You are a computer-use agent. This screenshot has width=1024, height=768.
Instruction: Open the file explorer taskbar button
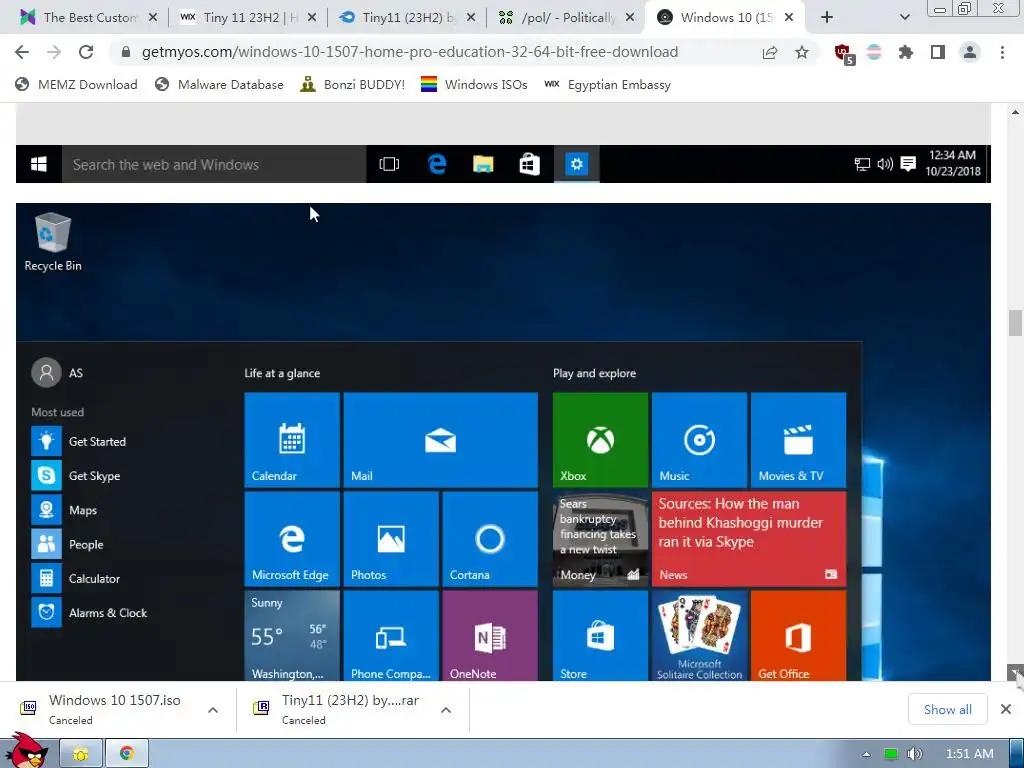pos(81,754)
